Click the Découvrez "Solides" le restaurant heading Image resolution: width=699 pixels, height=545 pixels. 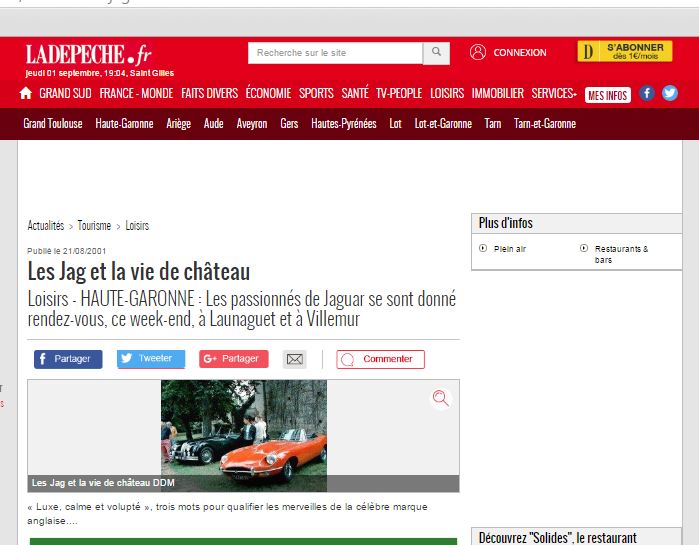[x=558, y=537]
